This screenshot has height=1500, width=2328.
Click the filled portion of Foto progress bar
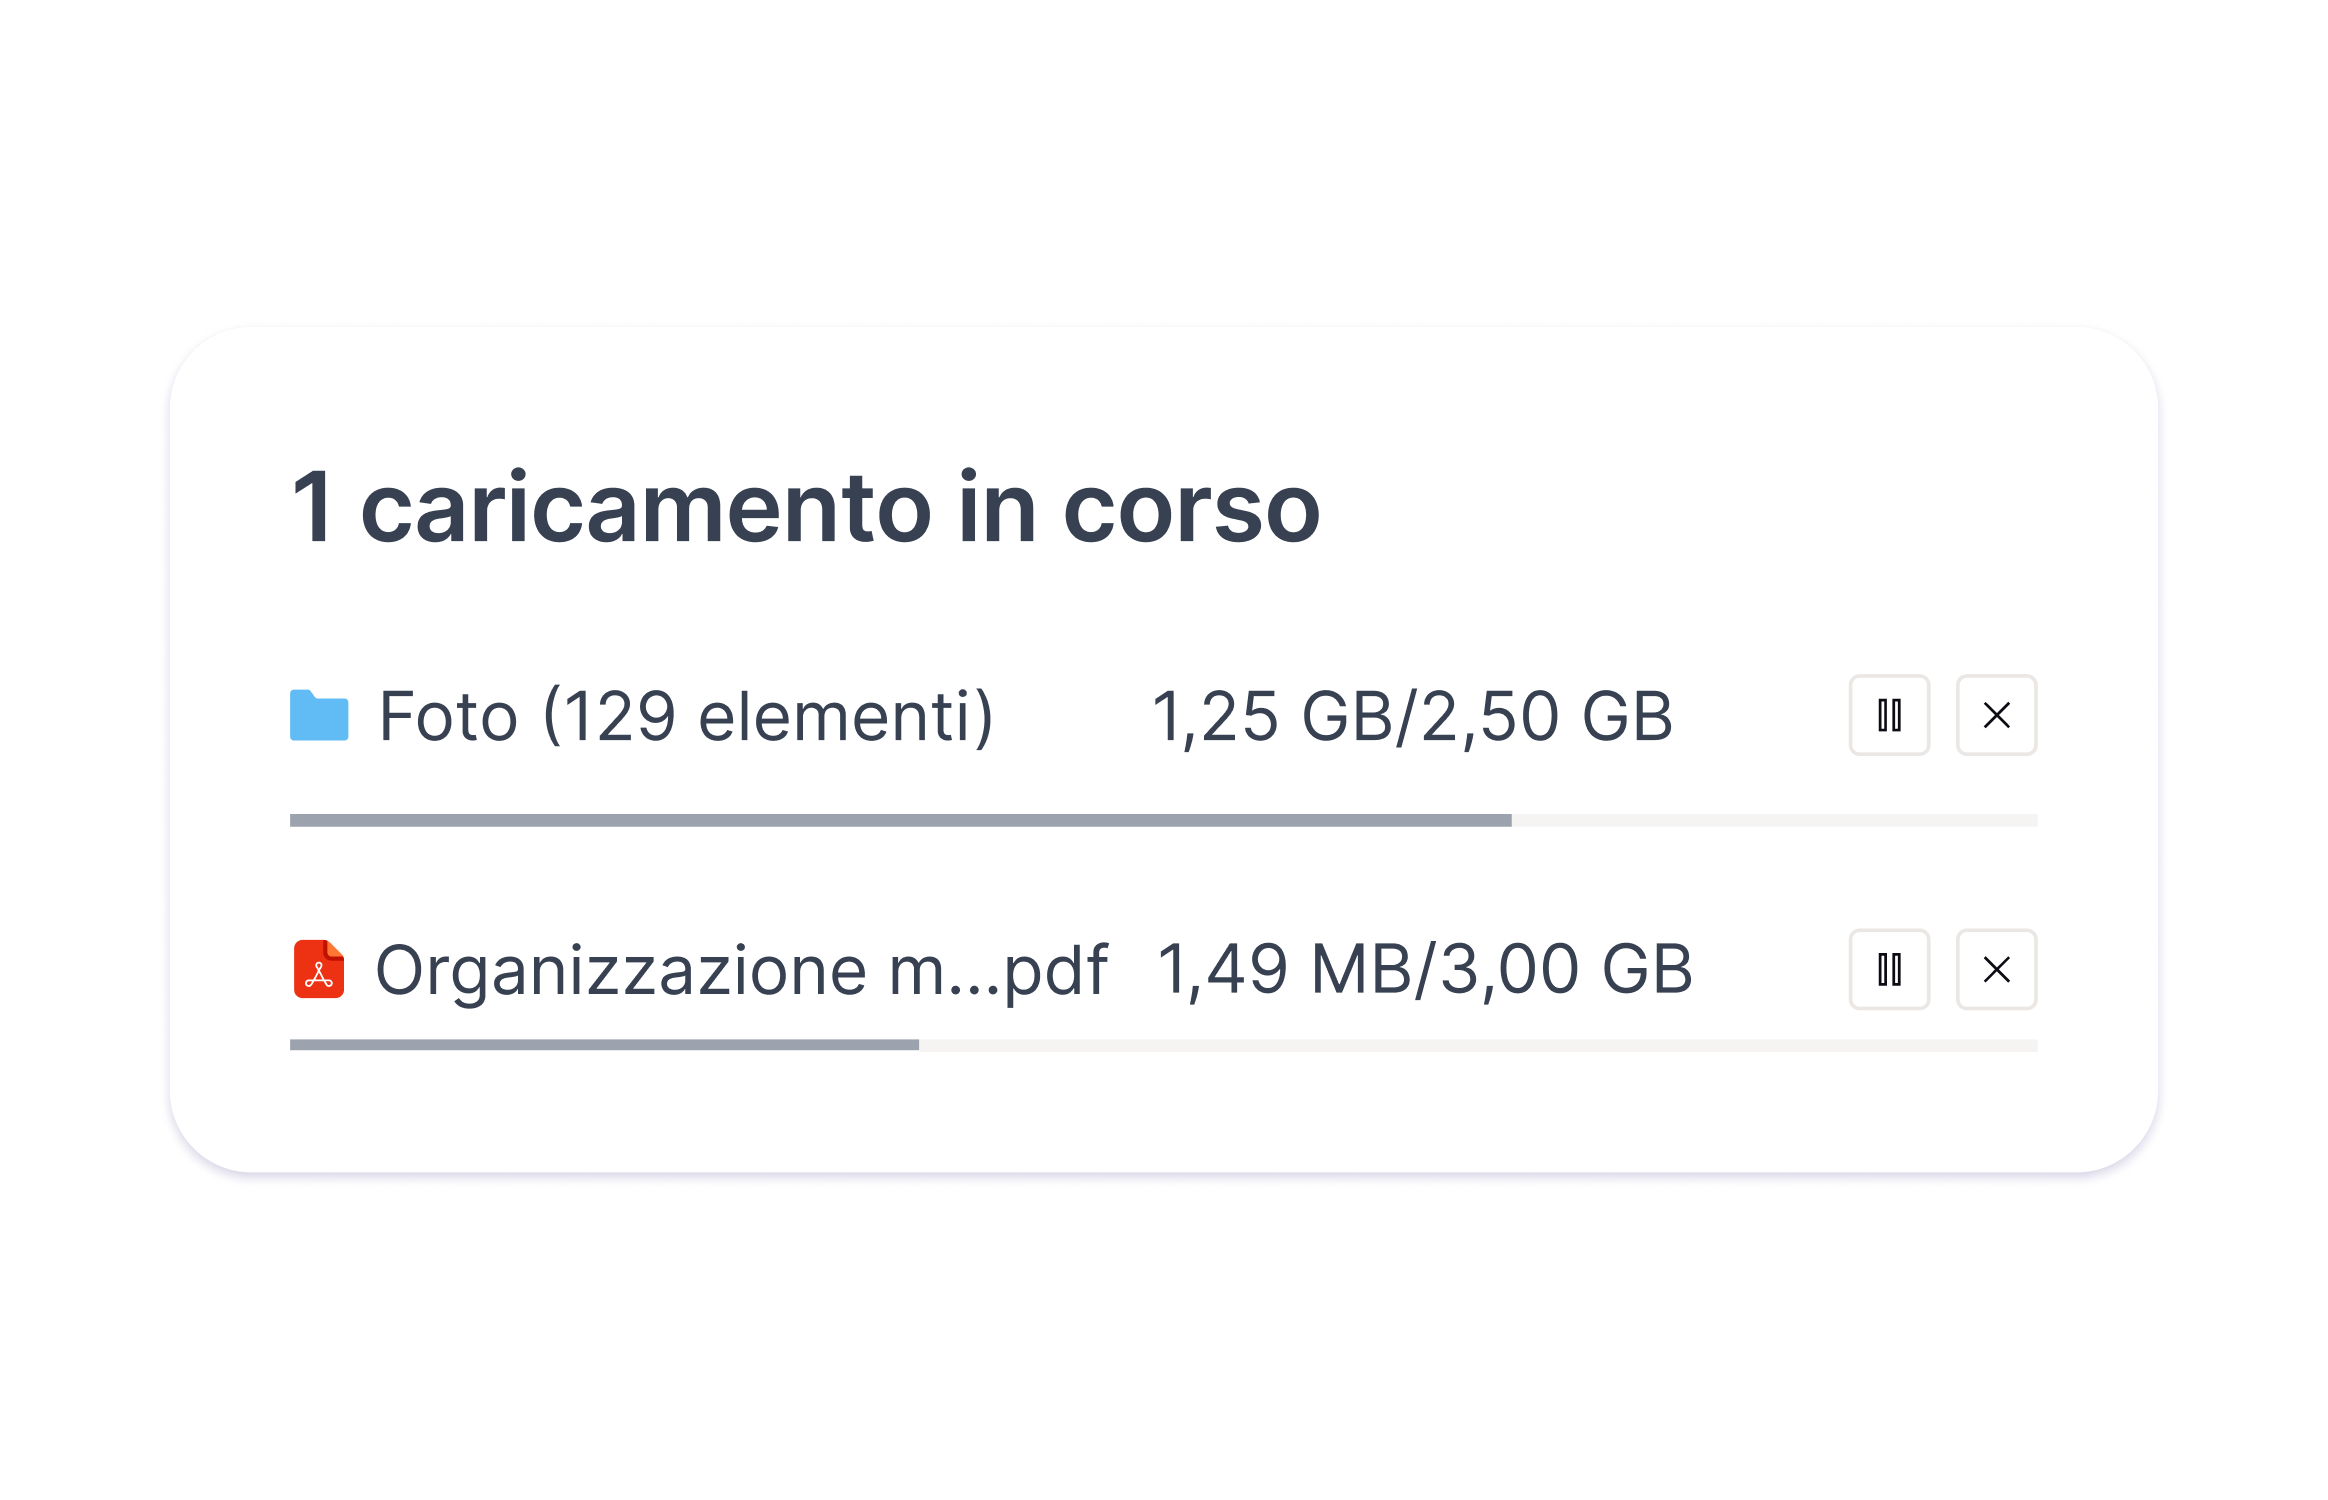click(x=900, y=820)
